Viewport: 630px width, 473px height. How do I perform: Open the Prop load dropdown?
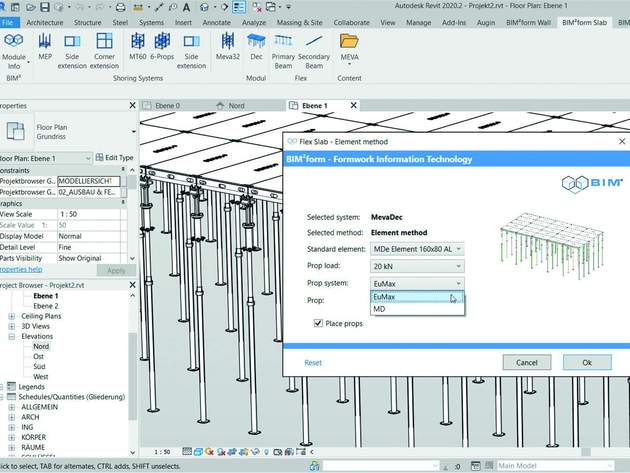[417, 266]
